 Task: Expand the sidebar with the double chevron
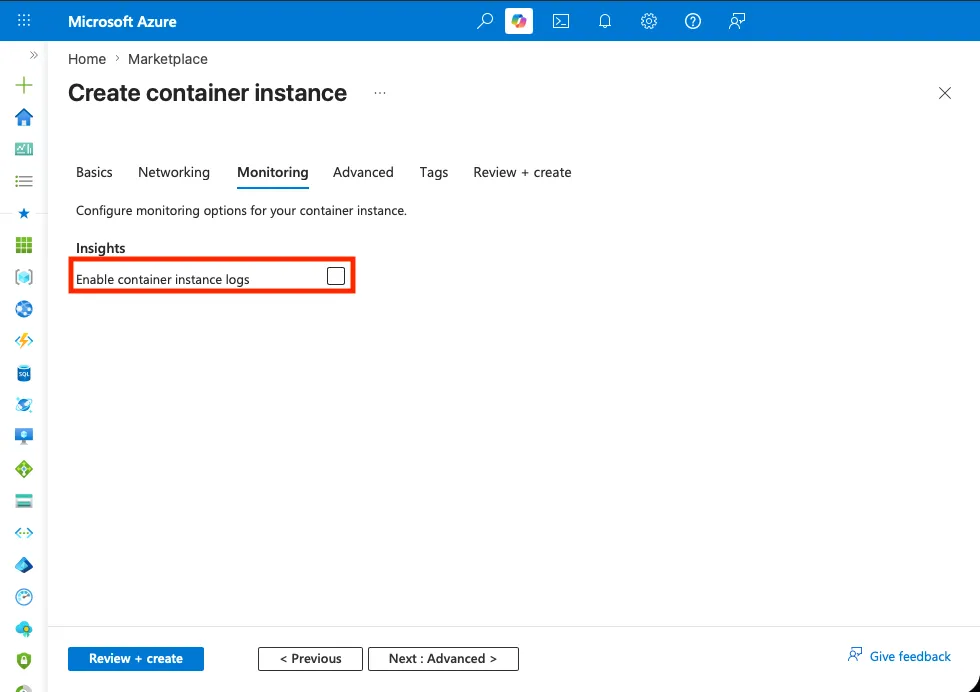point(34,55)
